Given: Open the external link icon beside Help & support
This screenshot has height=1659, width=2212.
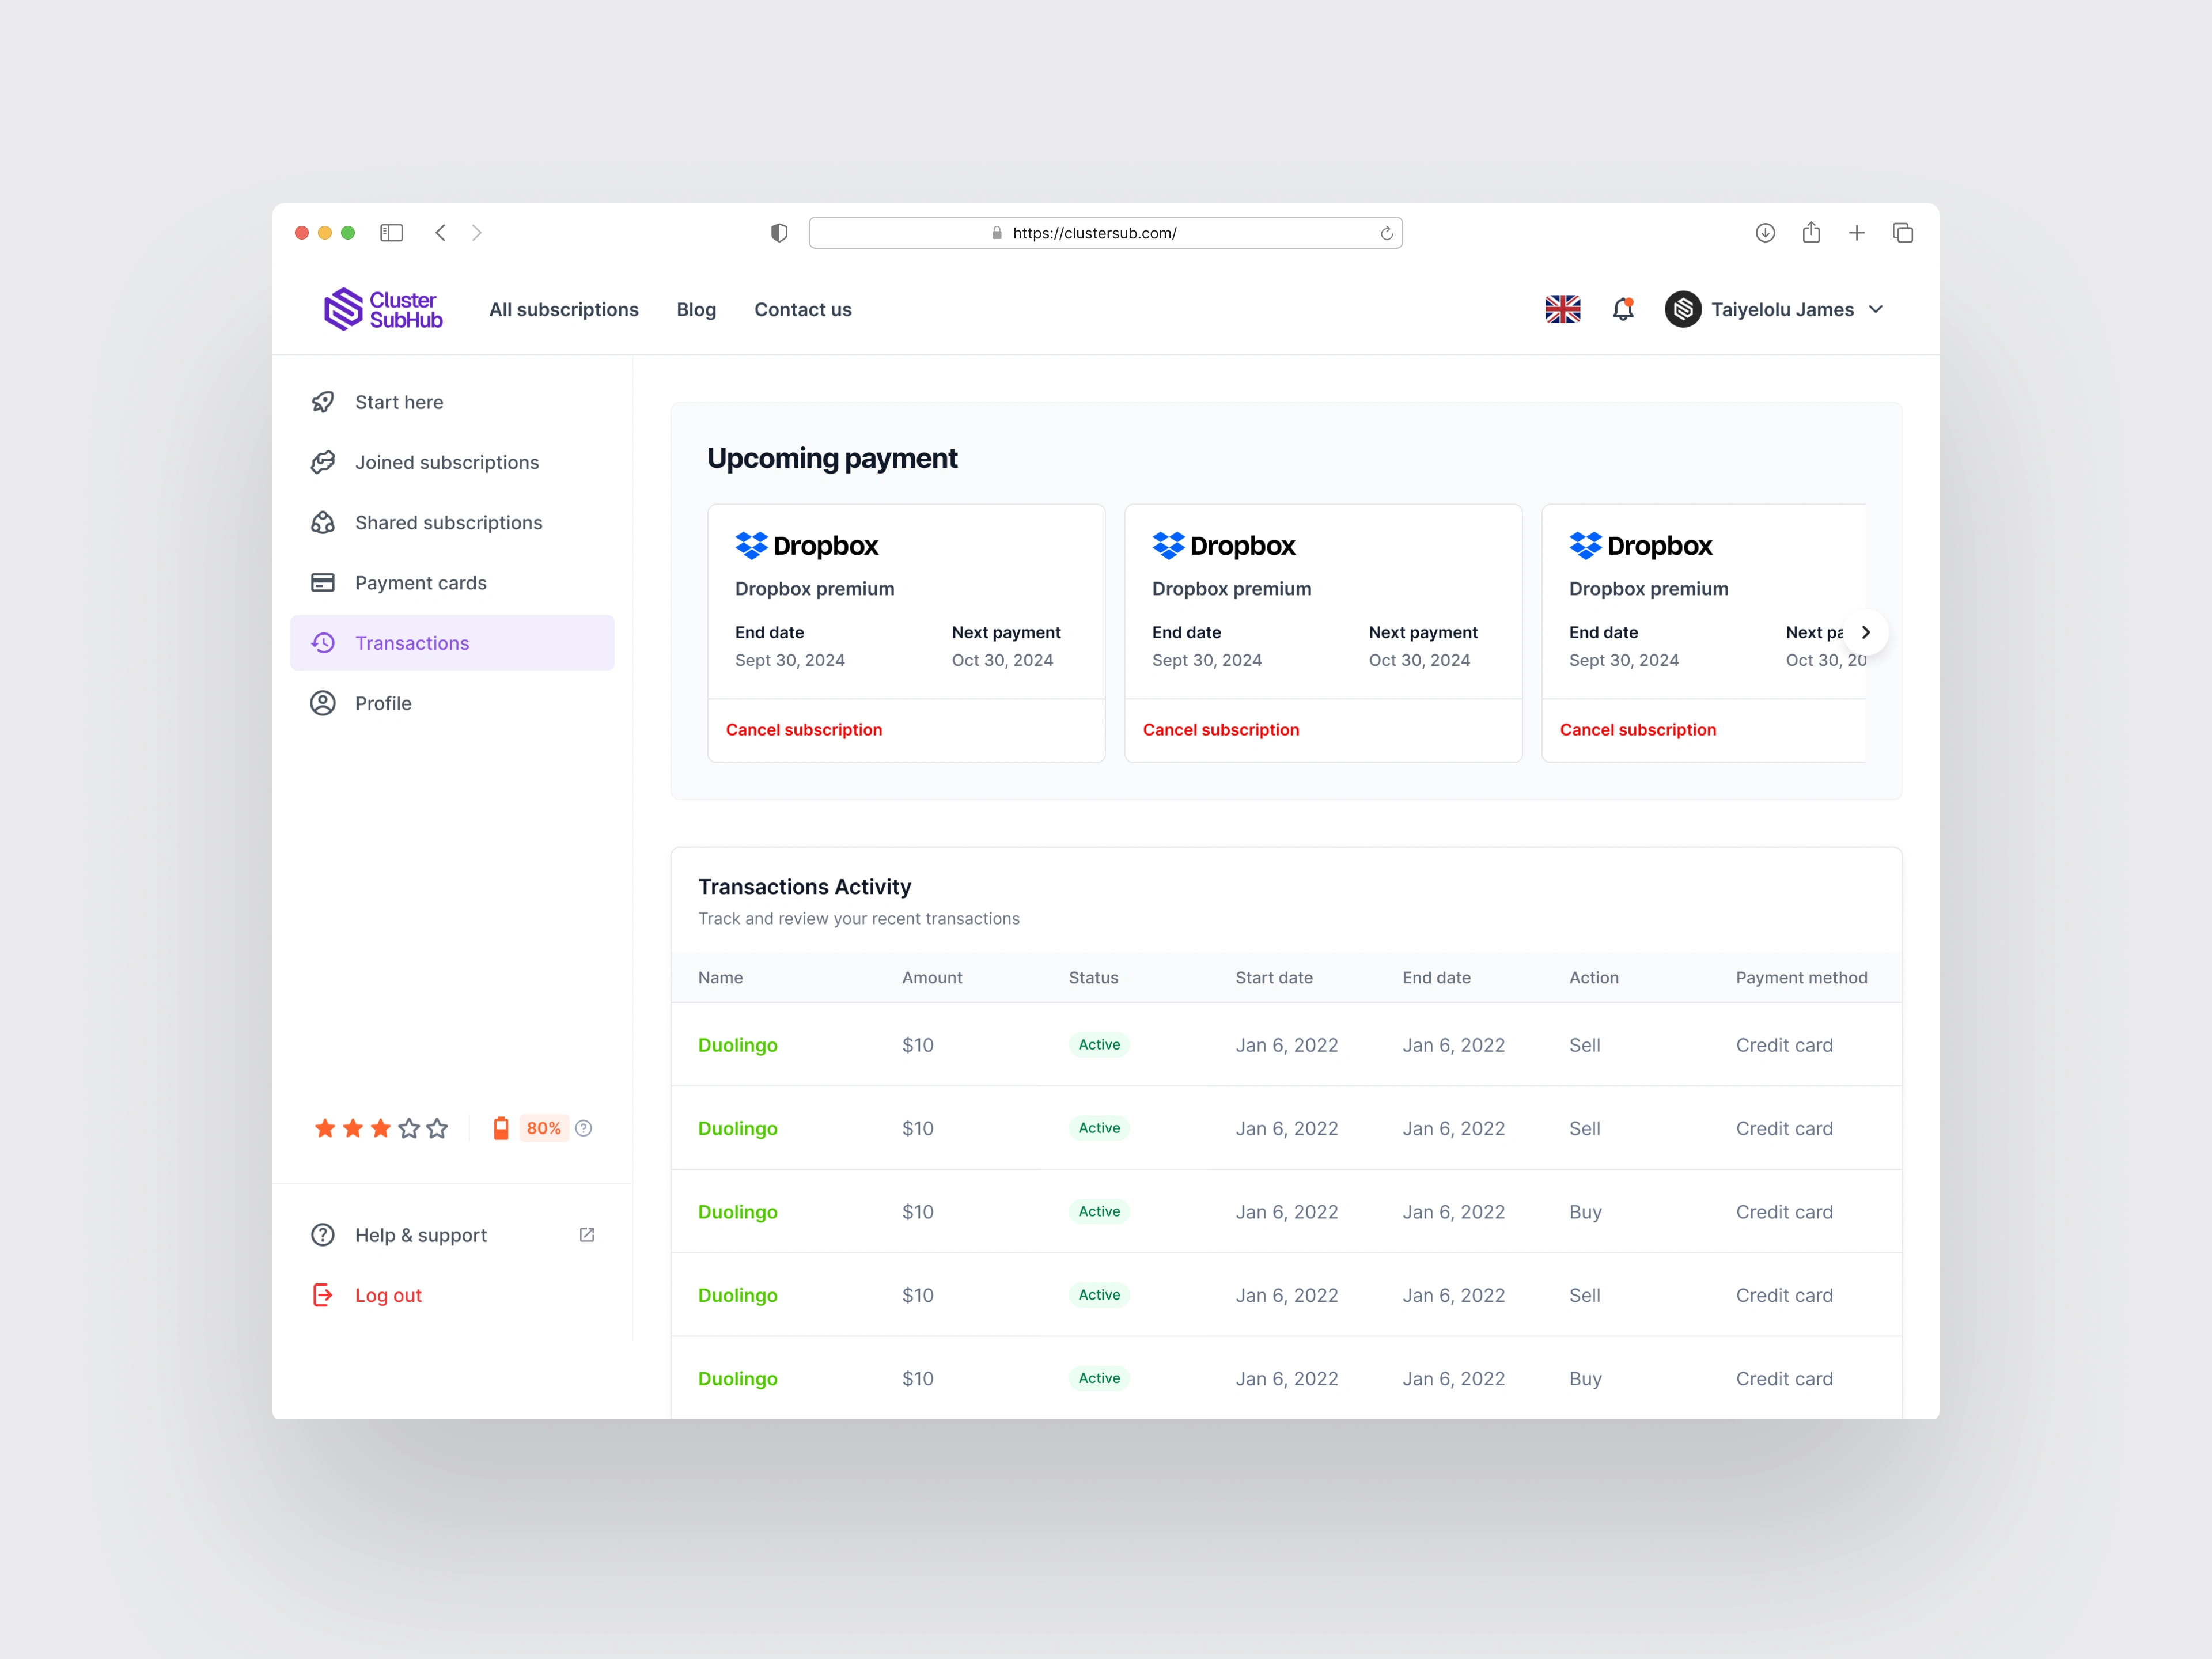Looking at the screenshot, I should tap(587, 1235).
